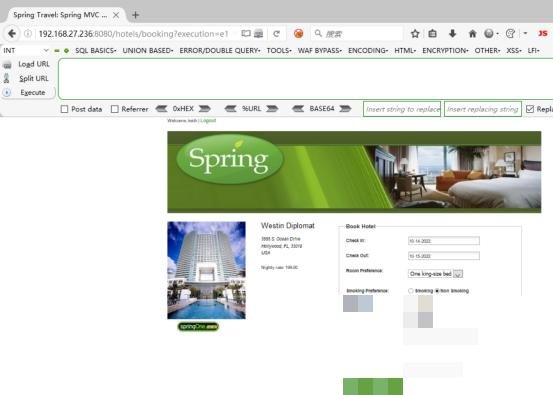Click the Insert replacing string field
The width and height of the screenshot is (553, 395).
483,109
